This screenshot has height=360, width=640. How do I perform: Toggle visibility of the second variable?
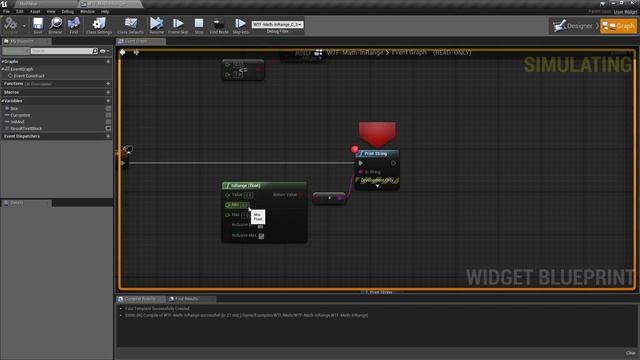tap(108, 115)
